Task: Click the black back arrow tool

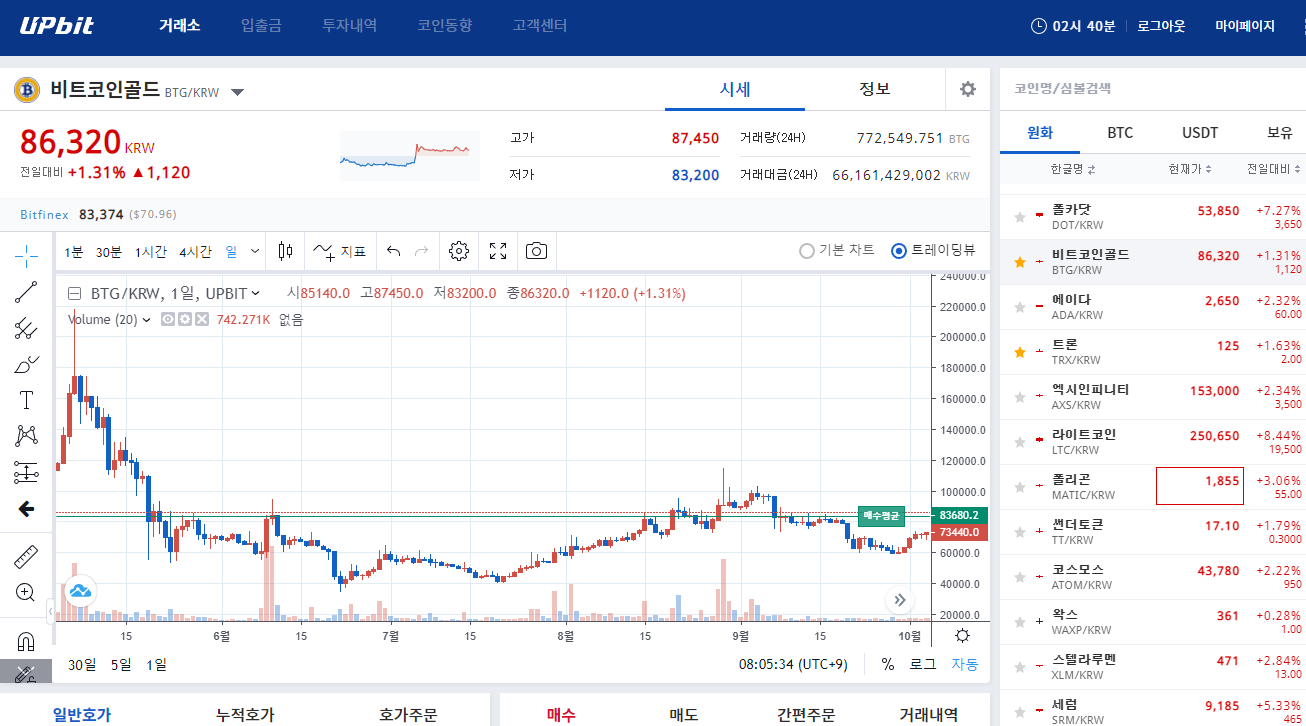Action: pos(26,509)
